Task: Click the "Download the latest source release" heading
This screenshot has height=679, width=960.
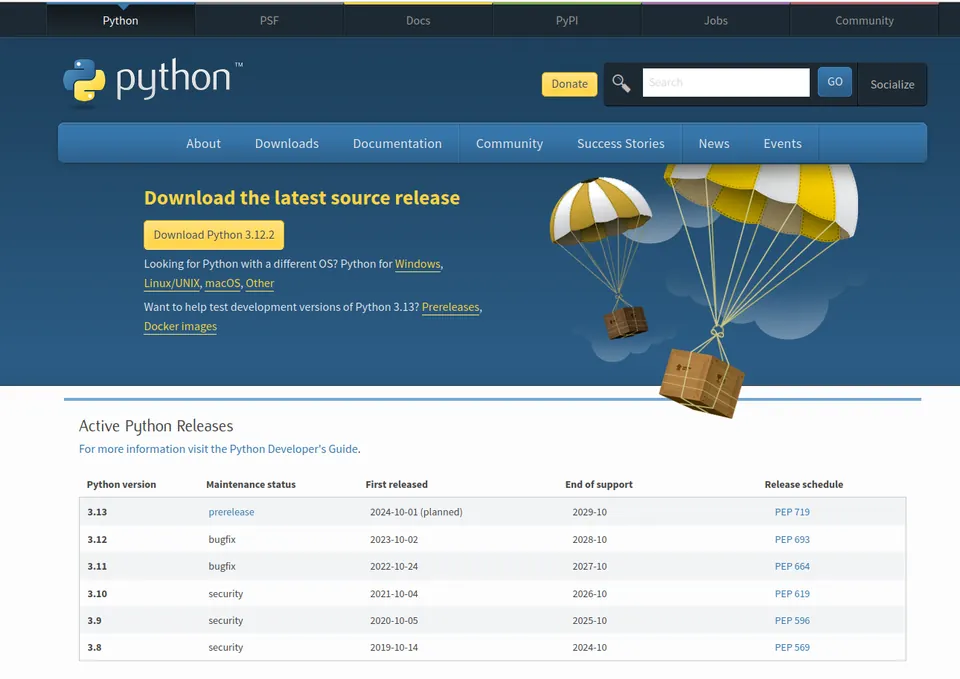Action: [x=302, y=198]
